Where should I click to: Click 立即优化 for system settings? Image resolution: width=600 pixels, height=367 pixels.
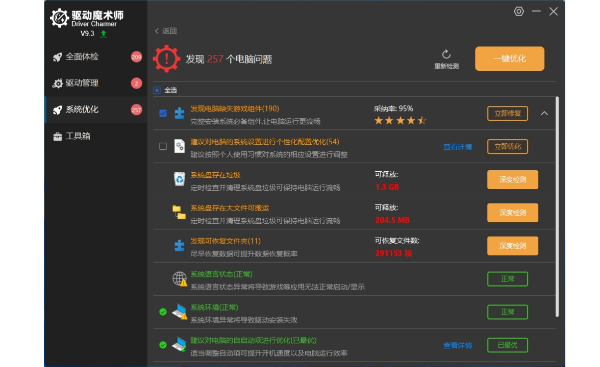pyautogui.click(x=507, y=147)
